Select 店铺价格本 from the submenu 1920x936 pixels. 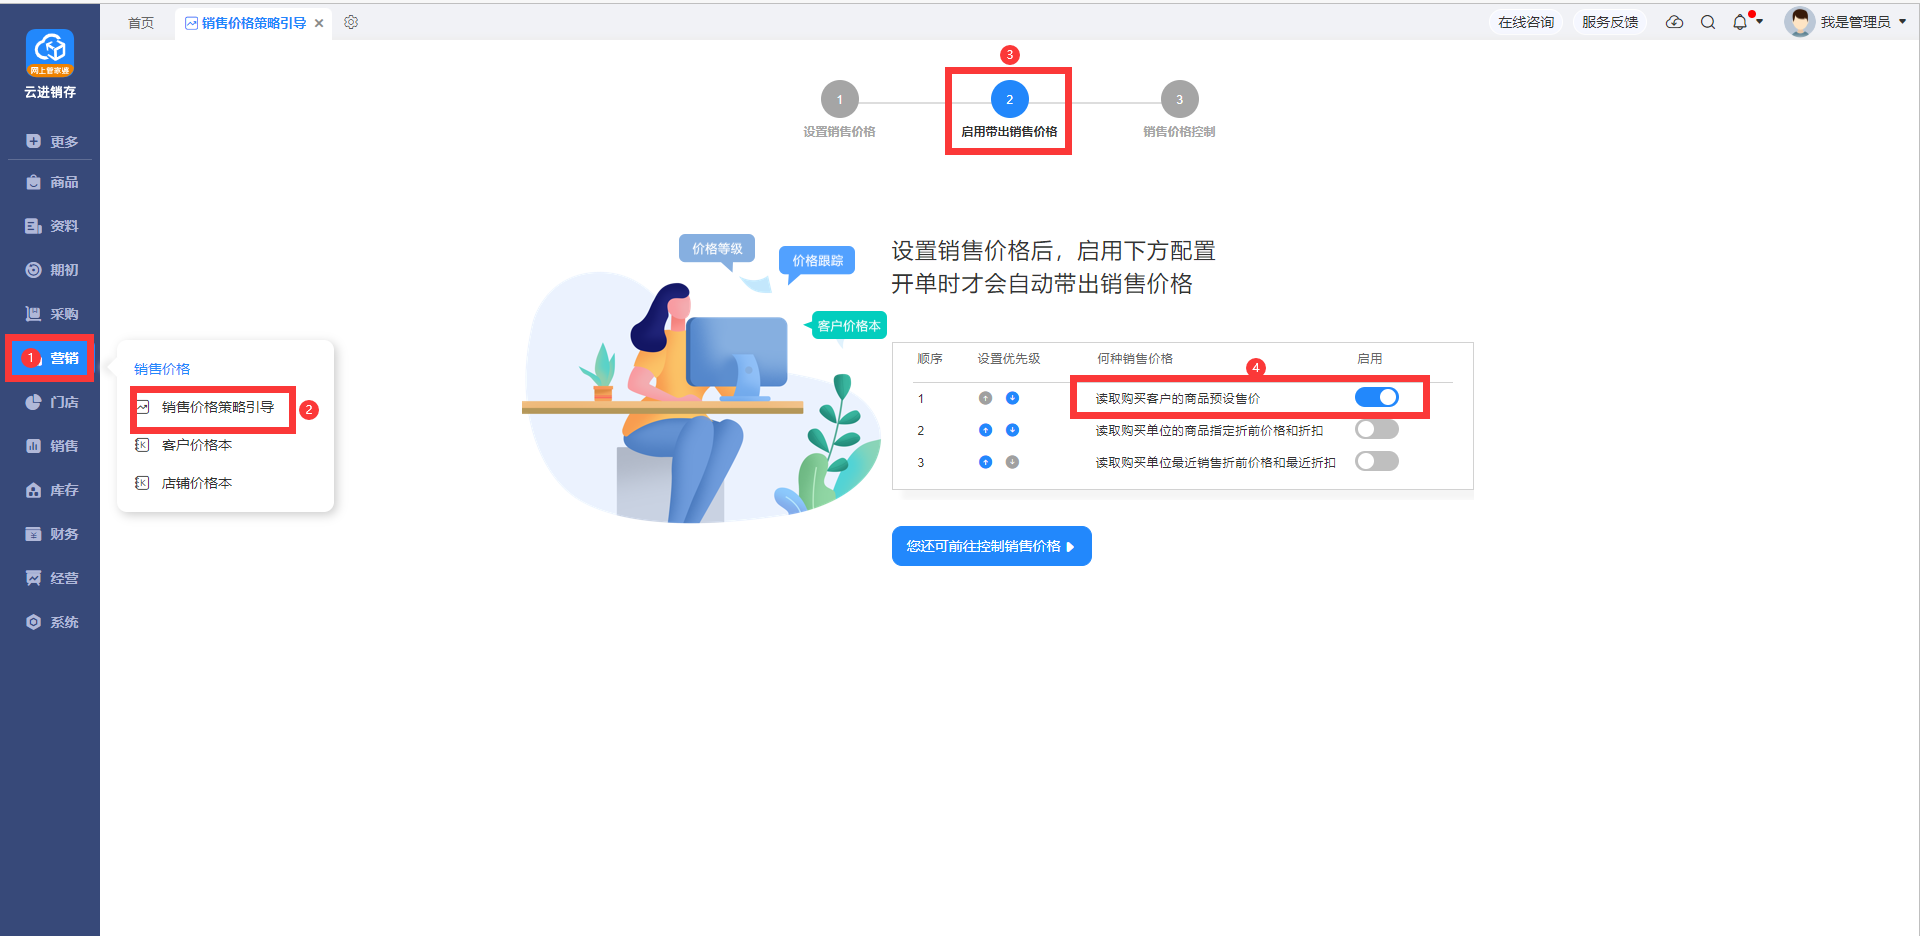click(x=197, y=483)
